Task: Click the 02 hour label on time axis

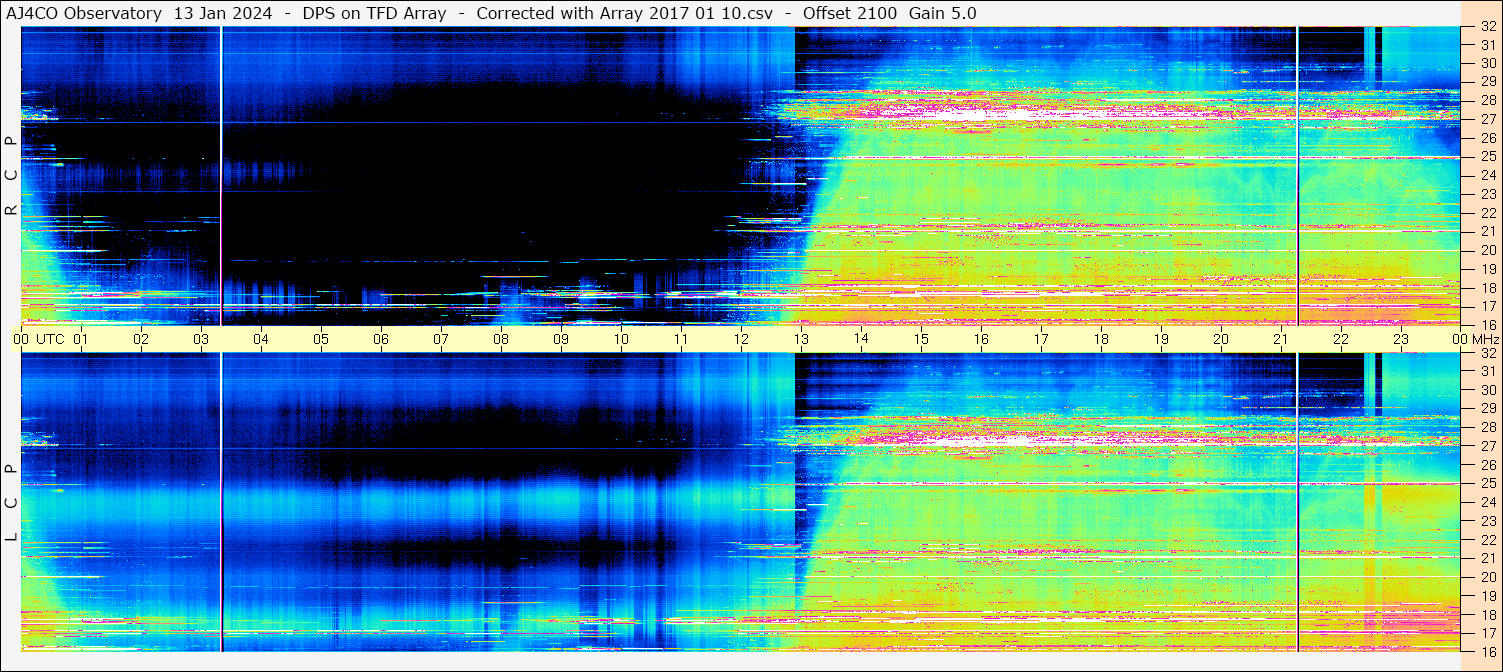Action: [x=141, y=339]
